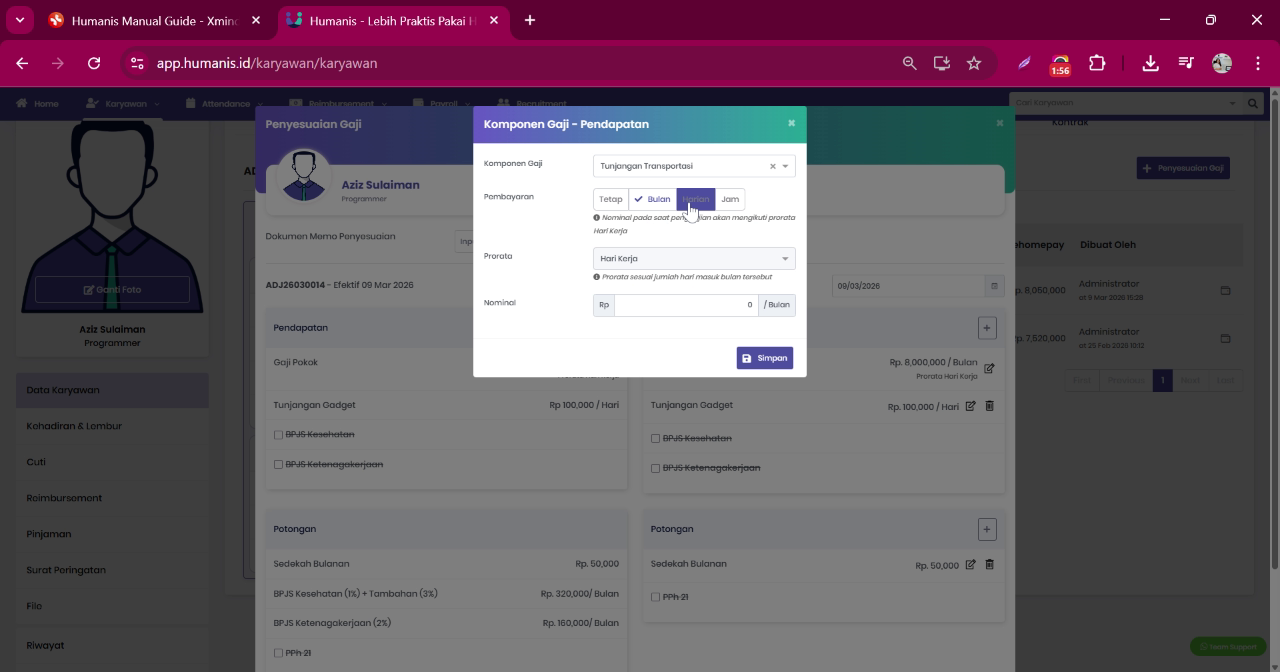Viewport: 1280px width, 672px height.
Task: Open the Home menu
Action: [38, 103]
